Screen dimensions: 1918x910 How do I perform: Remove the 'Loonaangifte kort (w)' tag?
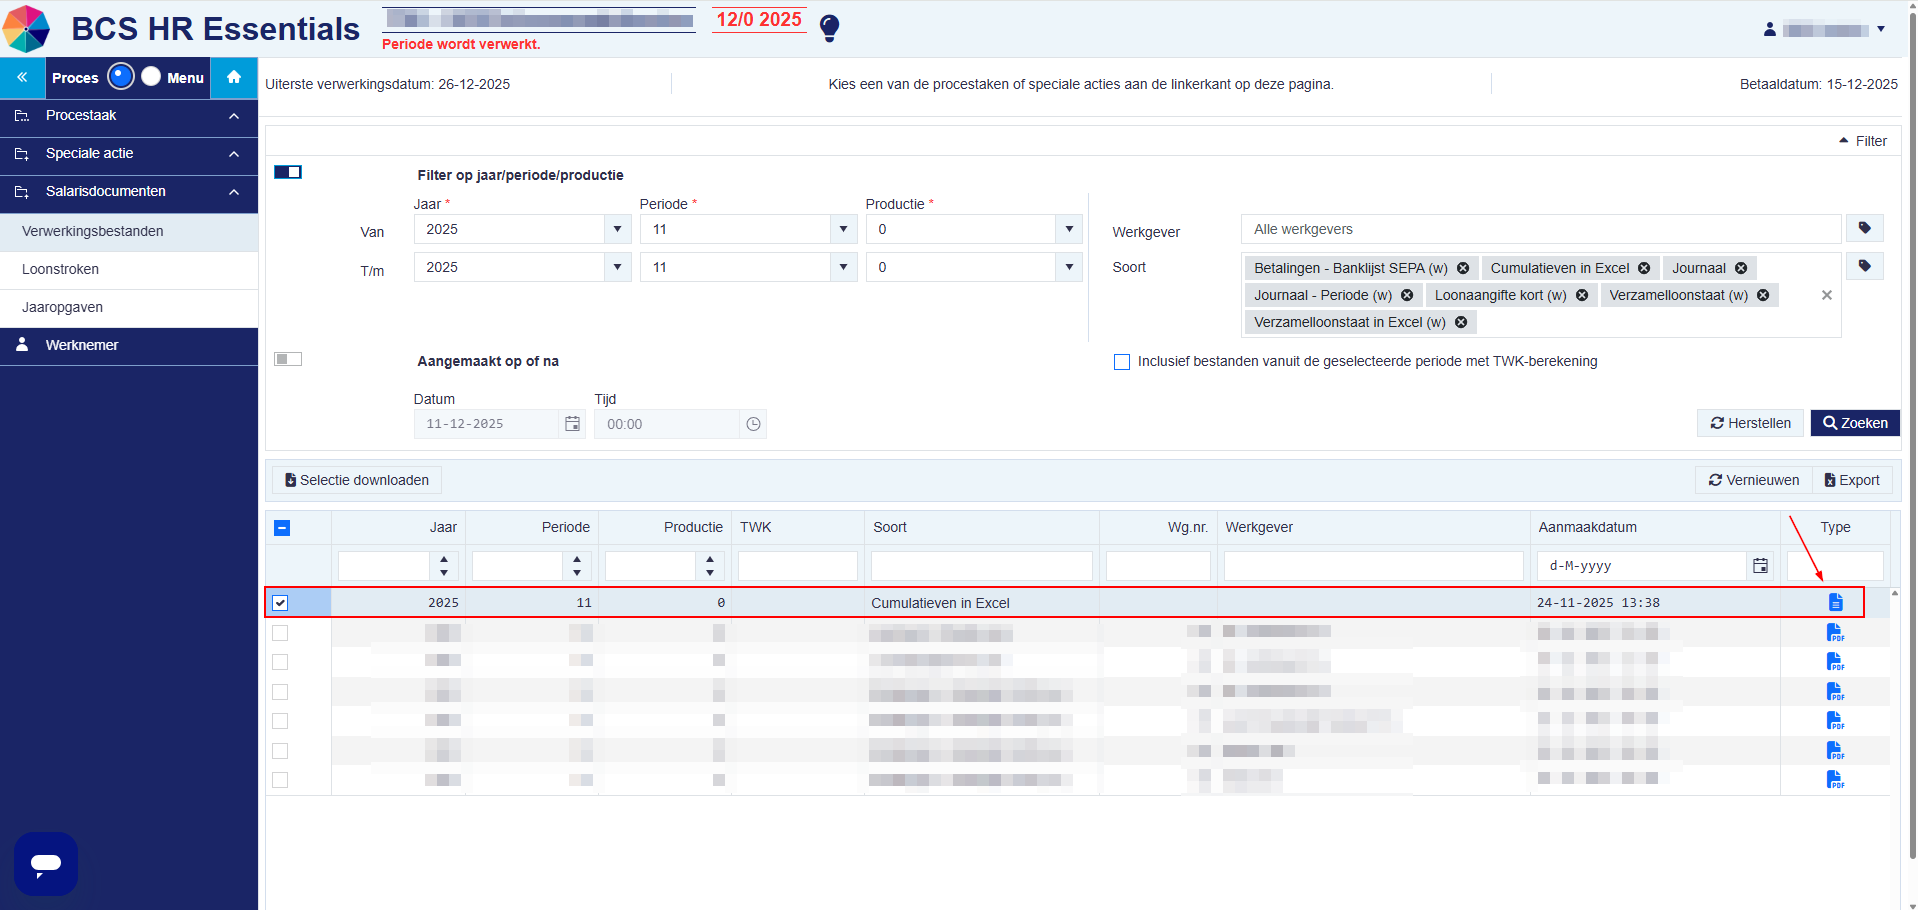coord(1582,295)
